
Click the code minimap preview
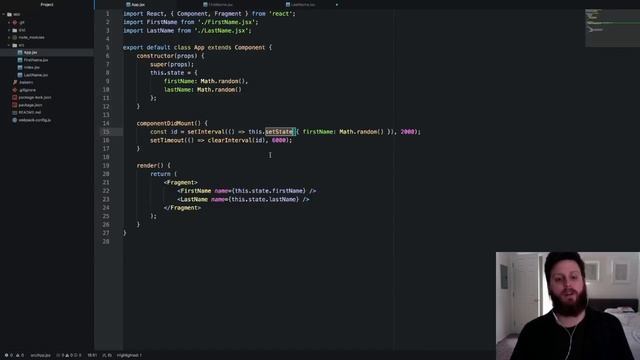(612, 28)
